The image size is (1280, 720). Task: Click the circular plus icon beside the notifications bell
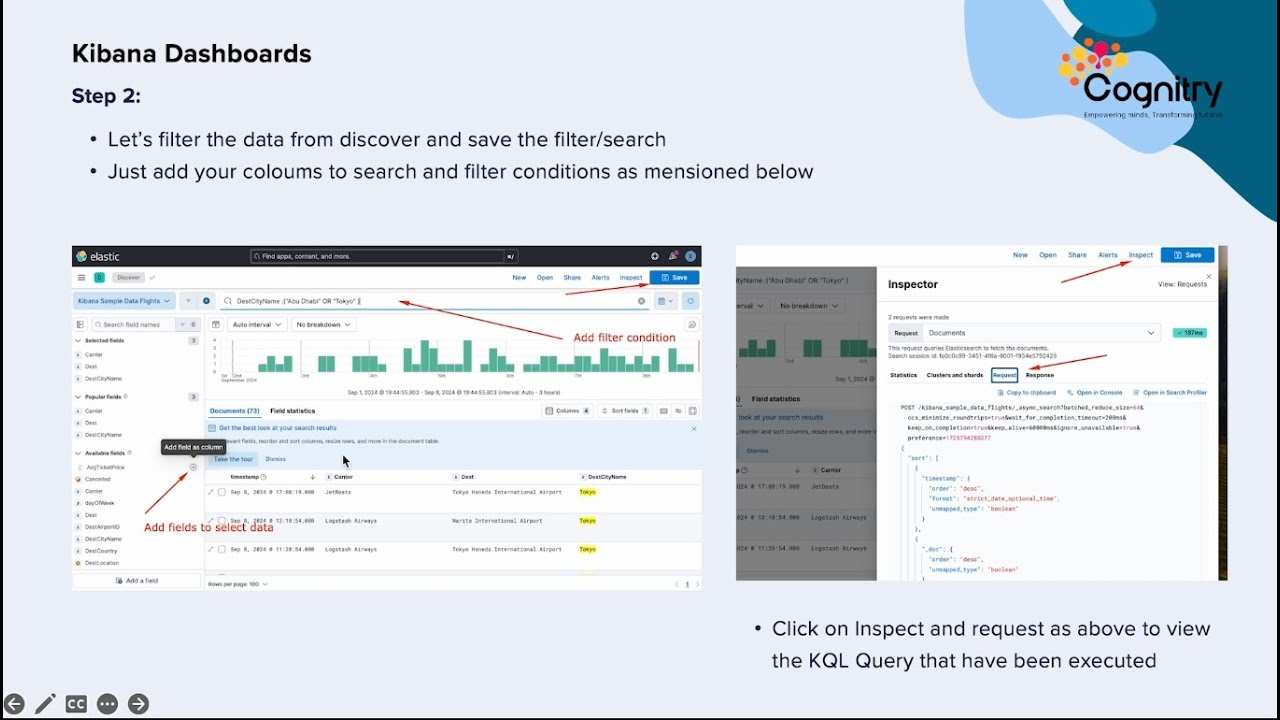655,256
